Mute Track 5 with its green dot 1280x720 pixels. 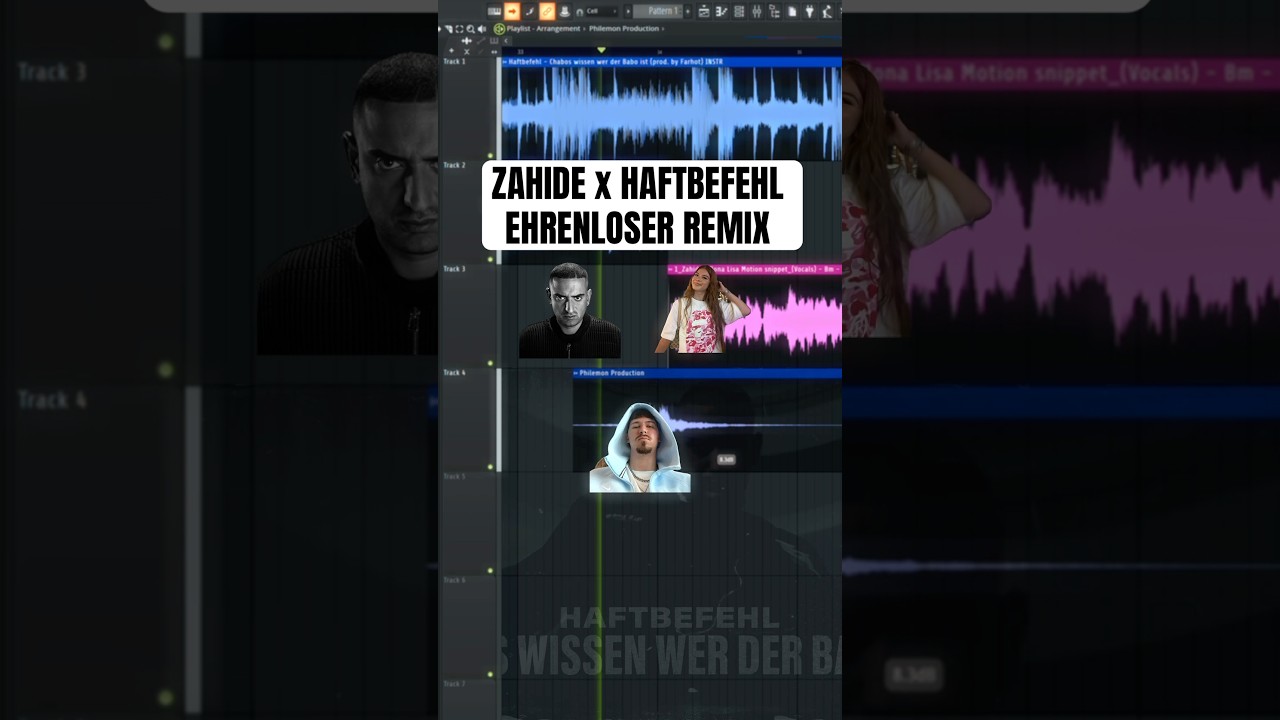(490, 570)
